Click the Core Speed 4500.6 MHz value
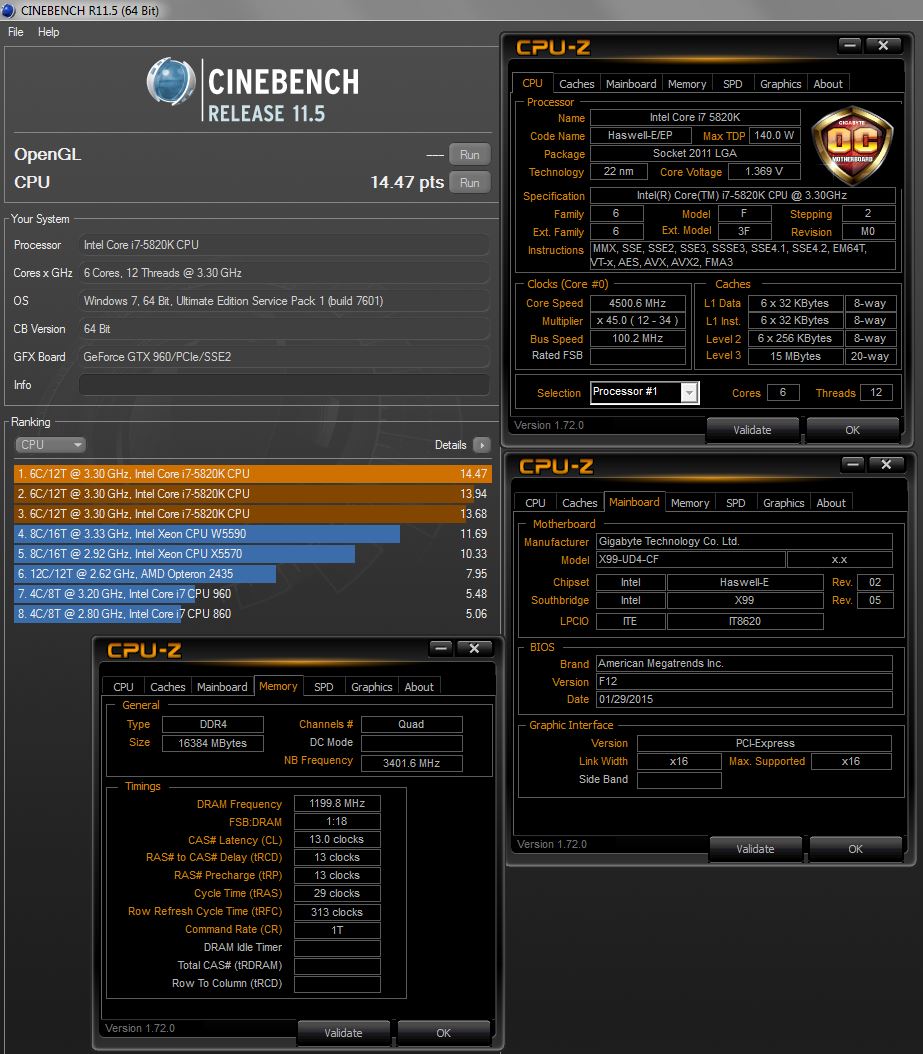Screen dimensions: 923x1054 [x=637, y=303]
